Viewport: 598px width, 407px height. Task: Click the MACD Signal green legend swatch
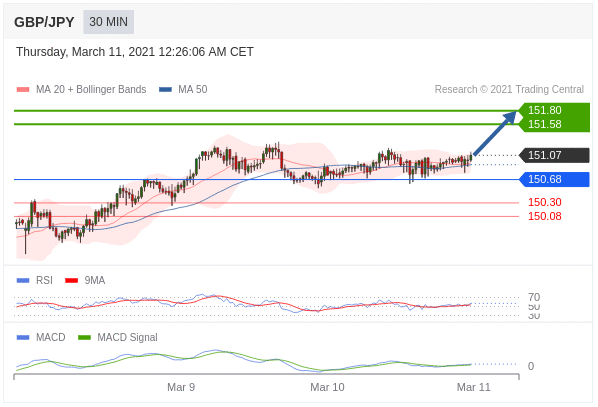84,338
